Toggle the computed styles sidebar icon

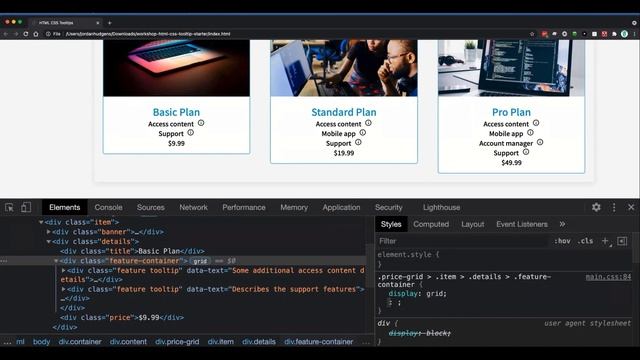pyautogui.click(x=622, y=241)
